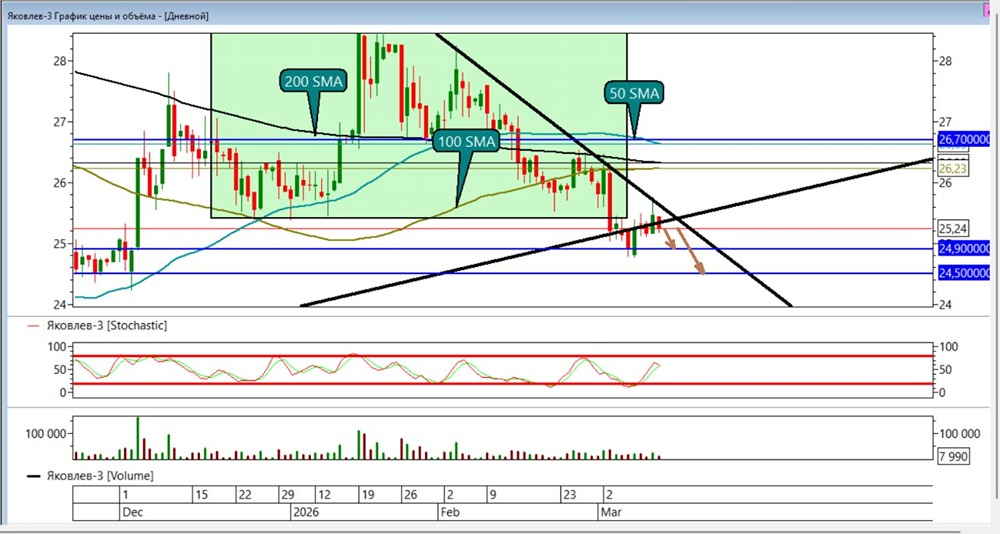Click the '100' label on the left stochastic axis

coord(57,346)
